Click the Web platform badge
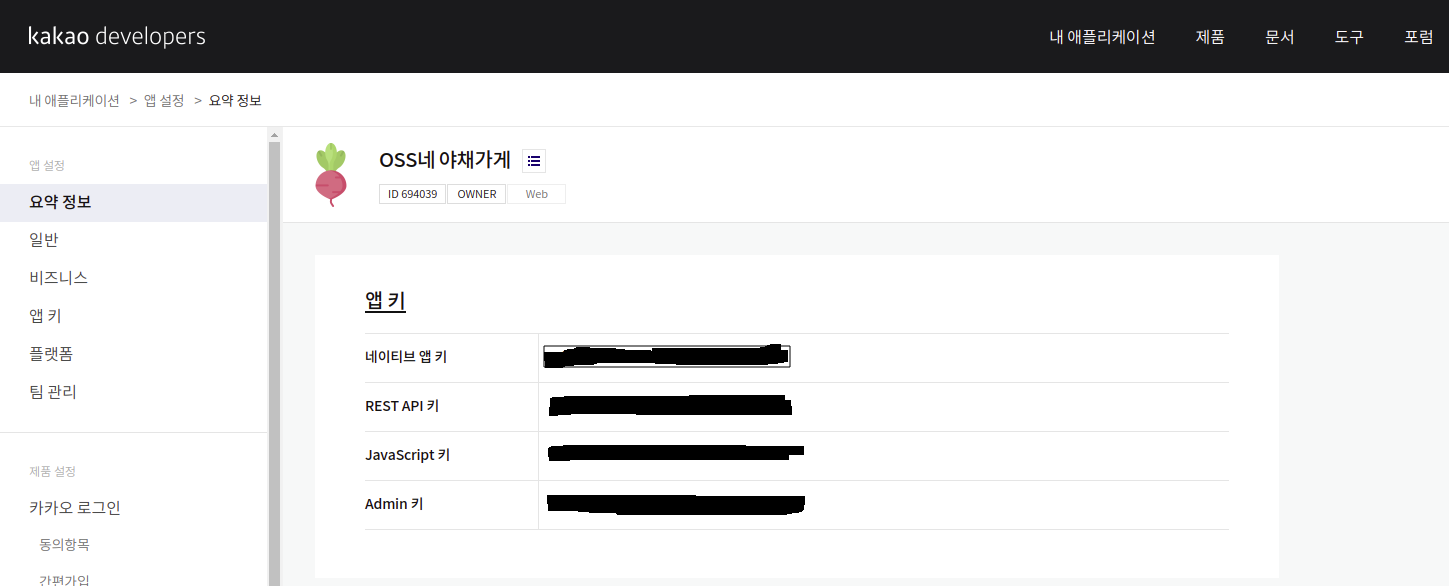 537,194
